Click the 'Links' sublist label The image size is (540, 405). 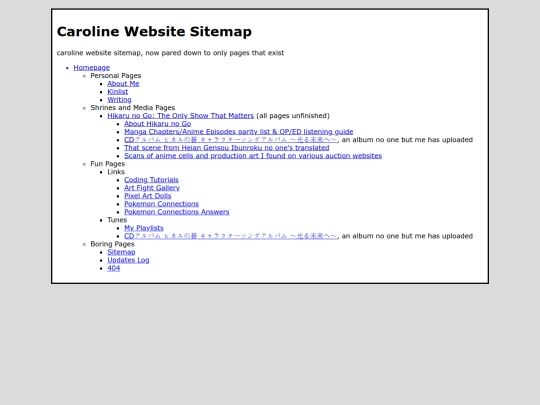[116, 172]
